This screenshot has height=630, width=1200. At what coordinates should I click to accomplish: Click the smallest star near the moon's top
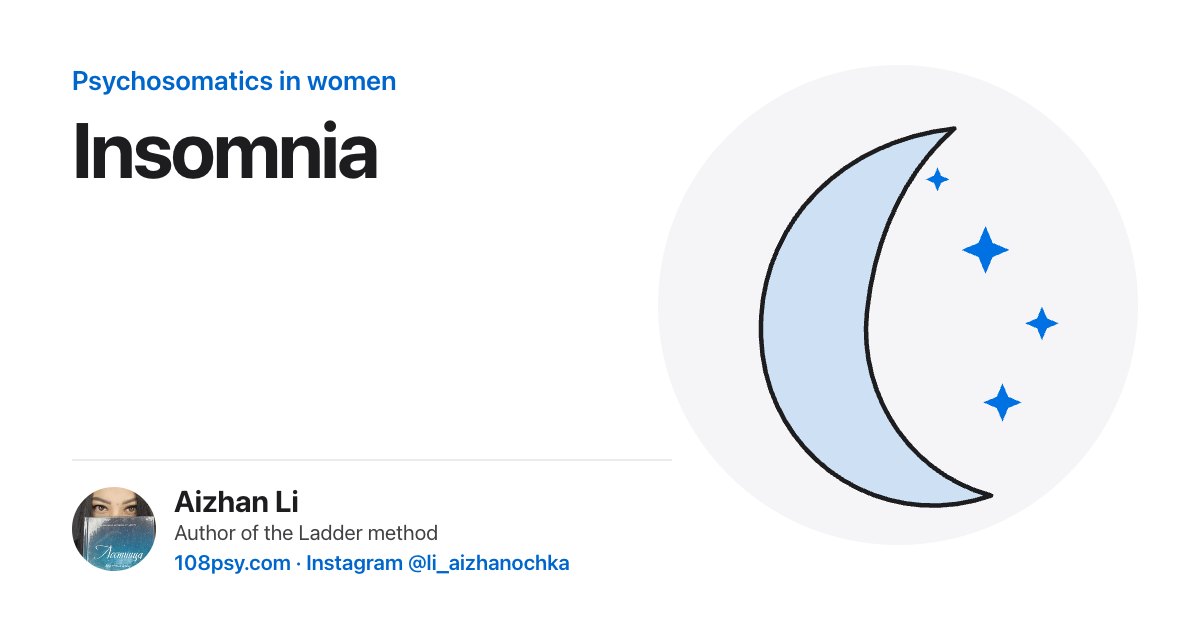tap(937, 179)
